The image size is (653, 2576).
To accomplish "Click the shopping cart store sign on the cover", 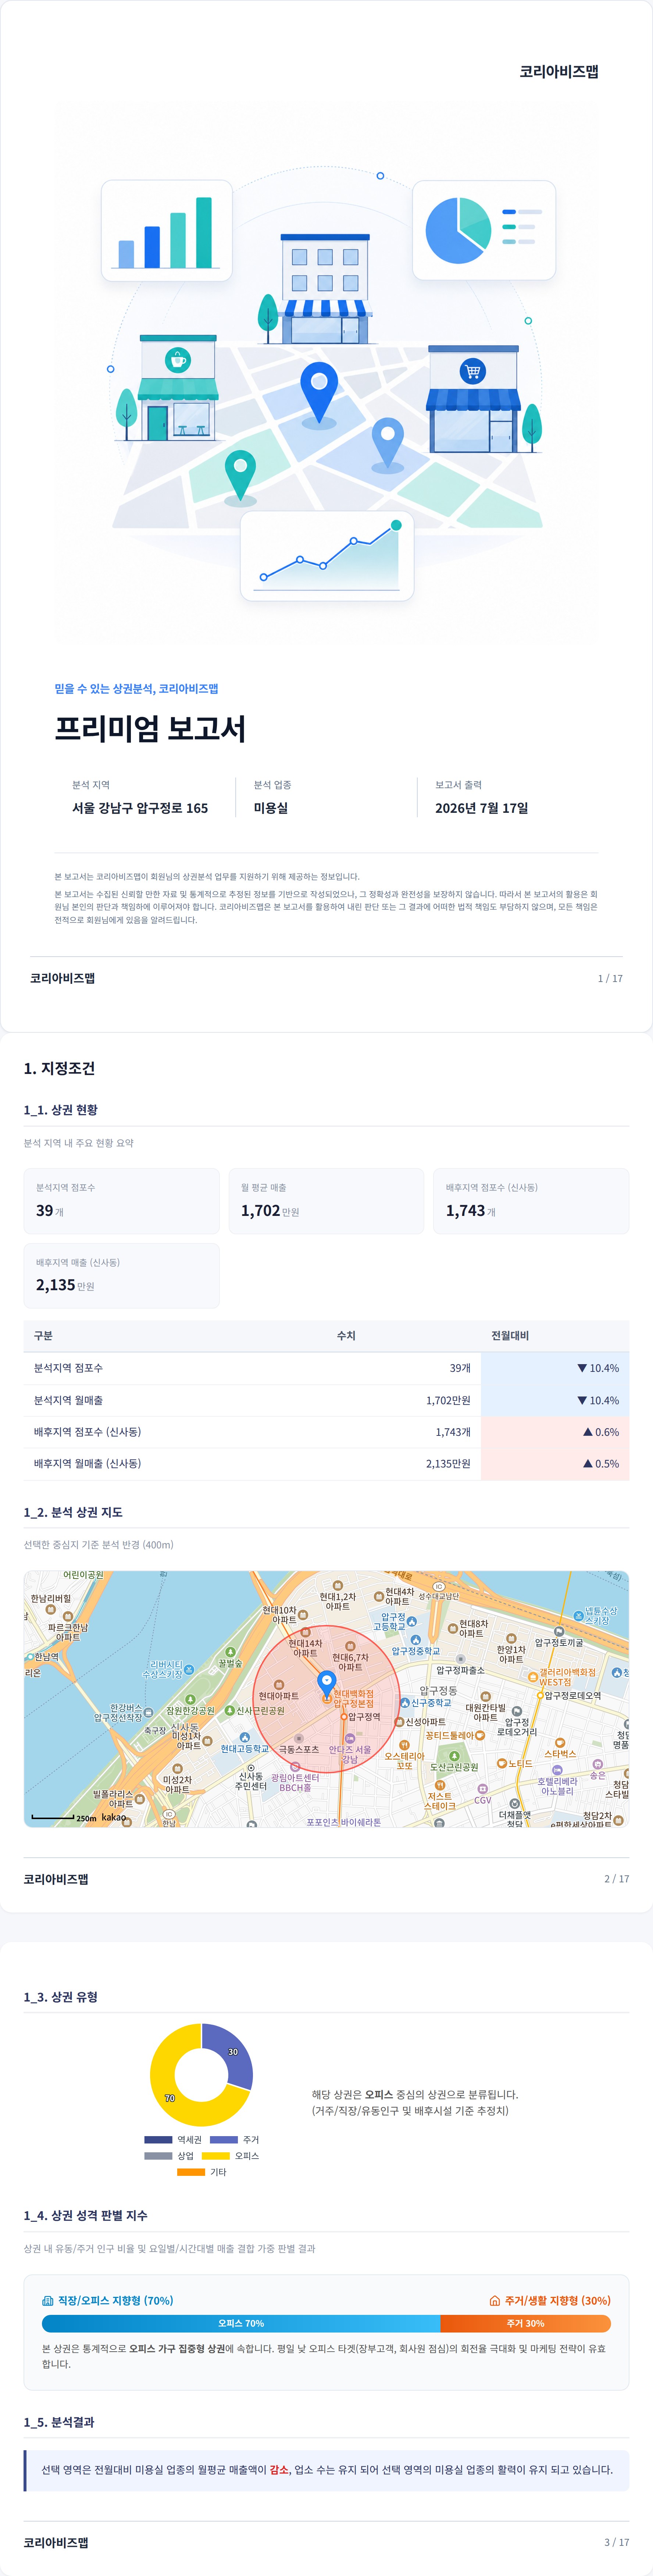I will (473, 371).
